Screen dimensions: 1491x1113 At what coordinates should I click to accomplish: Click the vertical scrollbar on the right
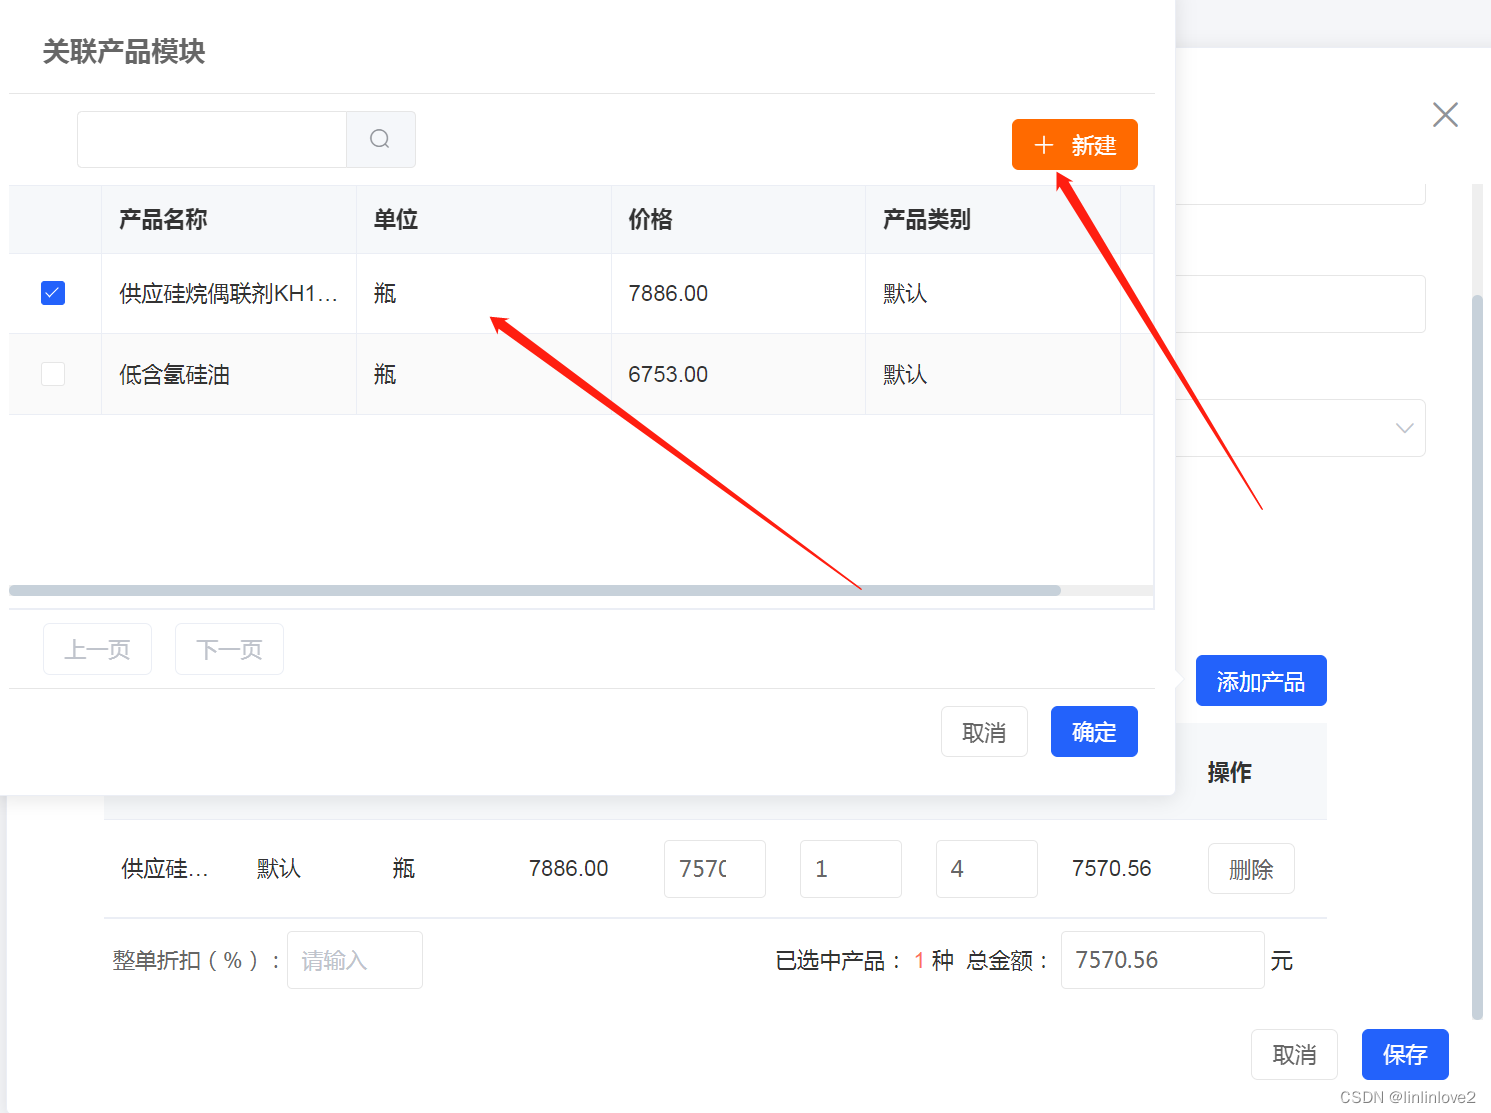click(x=1478, y=657)
